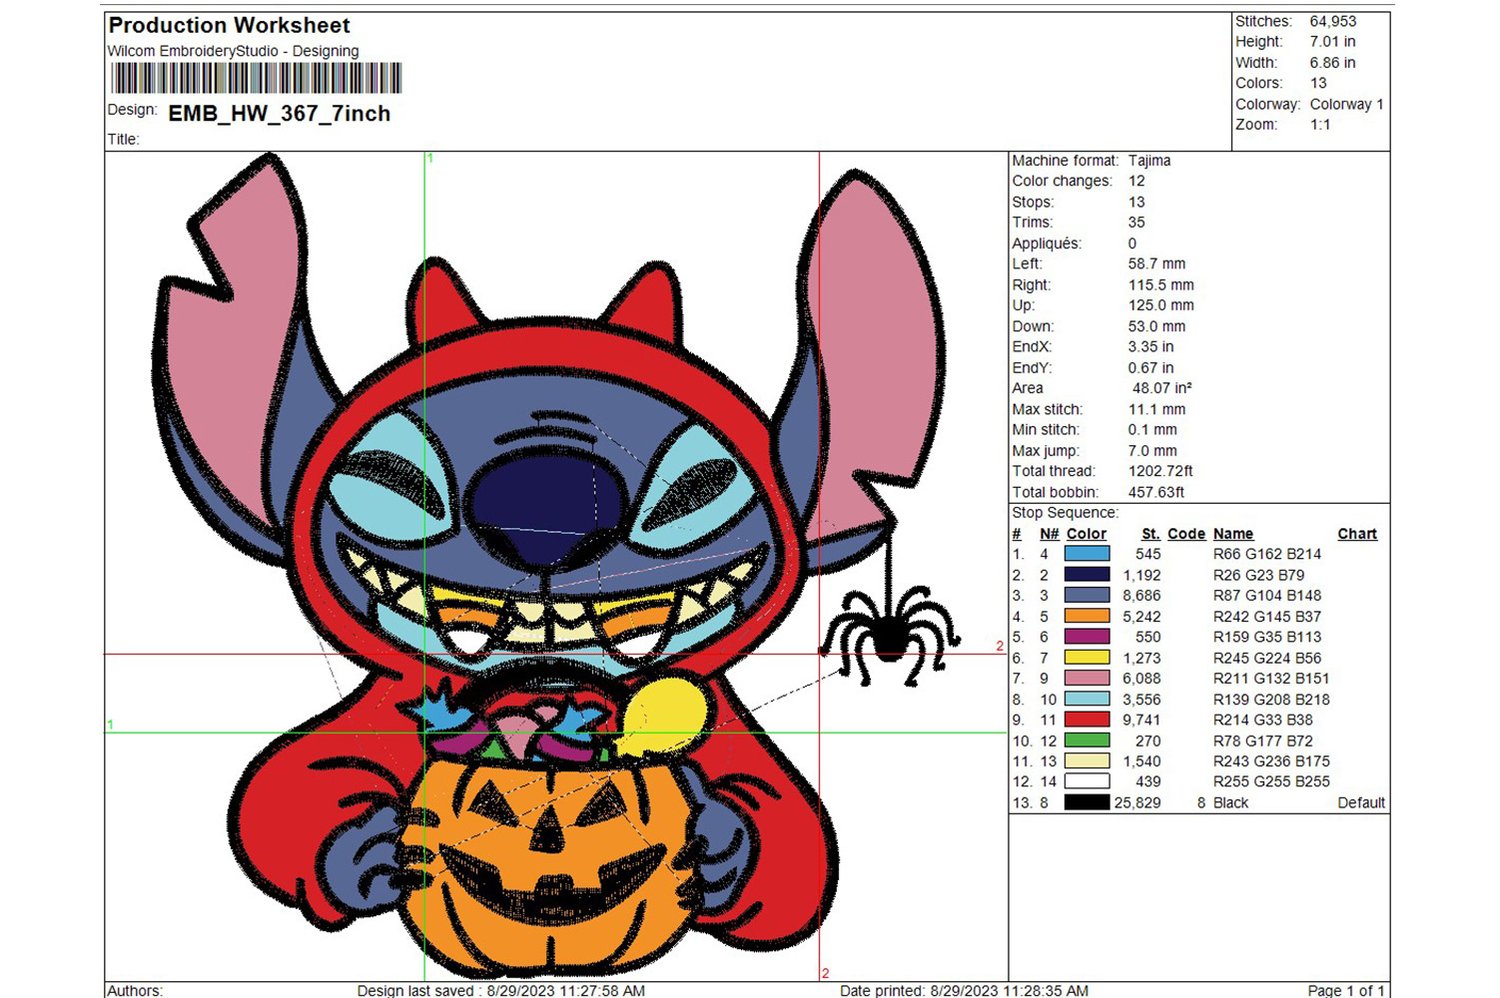Click the Min stitch value "0.1 mm"
Screen dimensions: 1500x998
[x=1152, y=430]
